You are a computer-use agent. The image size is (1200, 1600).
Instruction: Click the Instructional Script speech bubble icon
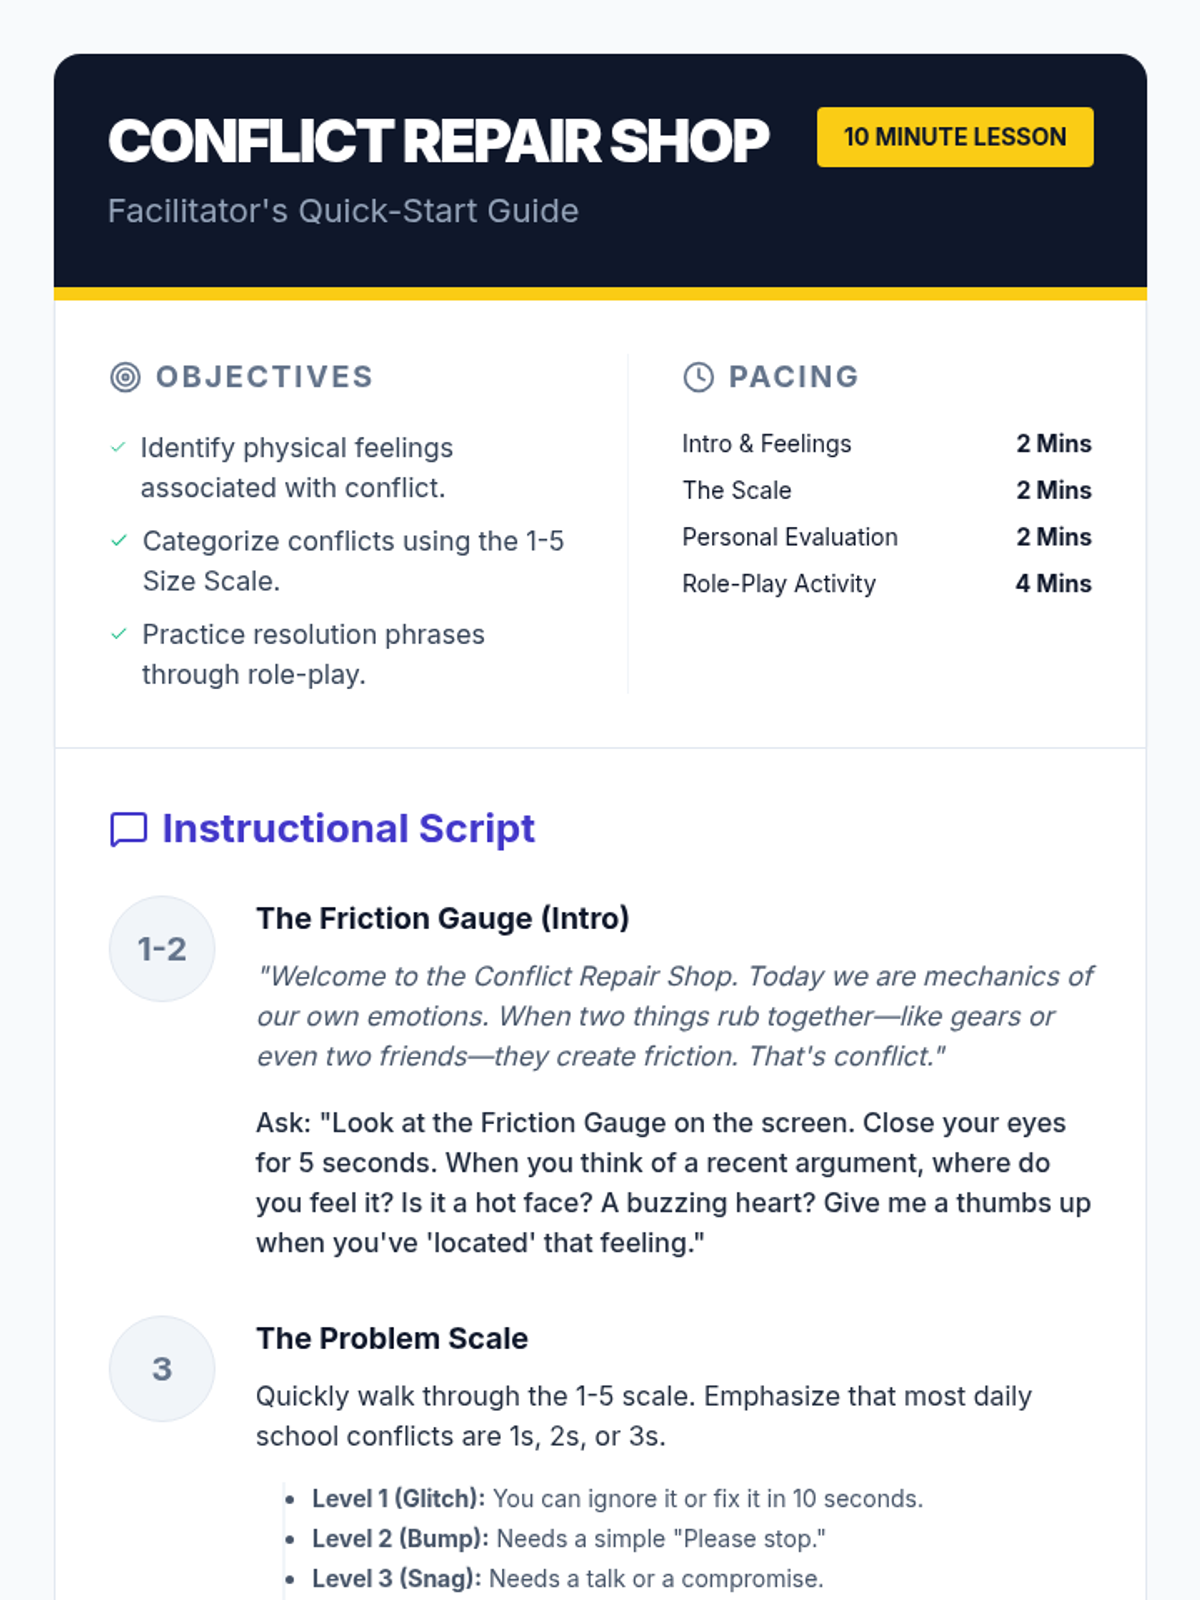click(128, 829)
